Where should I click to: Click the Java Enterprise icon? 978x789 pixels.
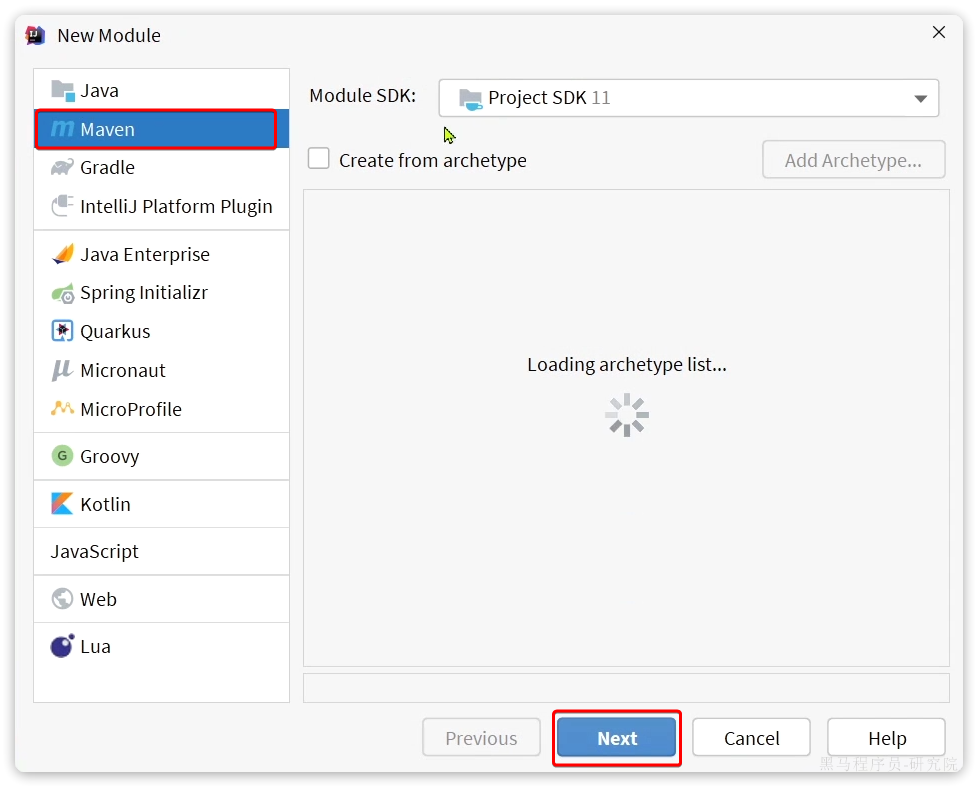tap(62, 254)
